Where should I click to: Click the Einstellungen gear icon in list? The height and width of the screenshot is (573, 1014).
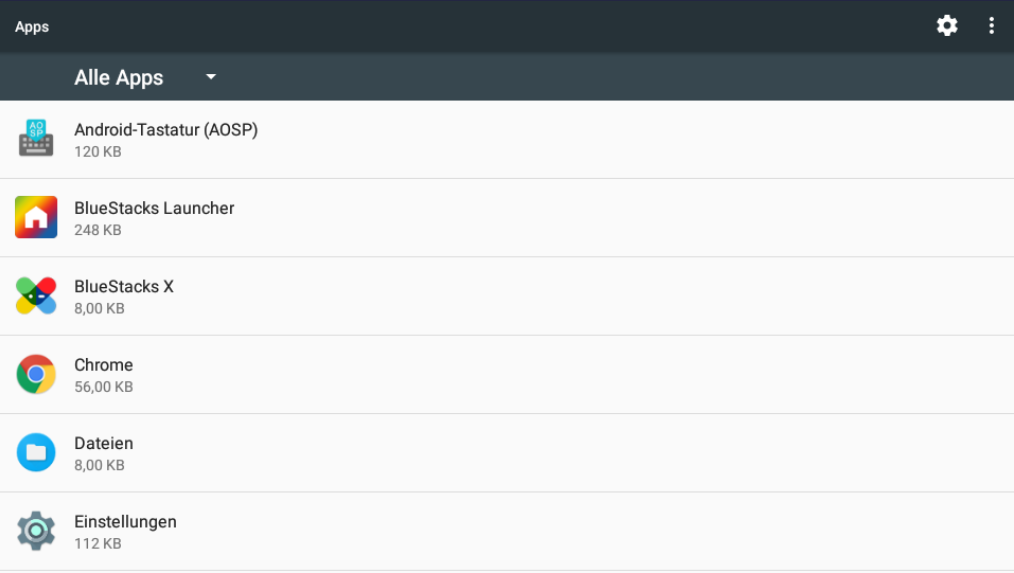click(36, 531)
